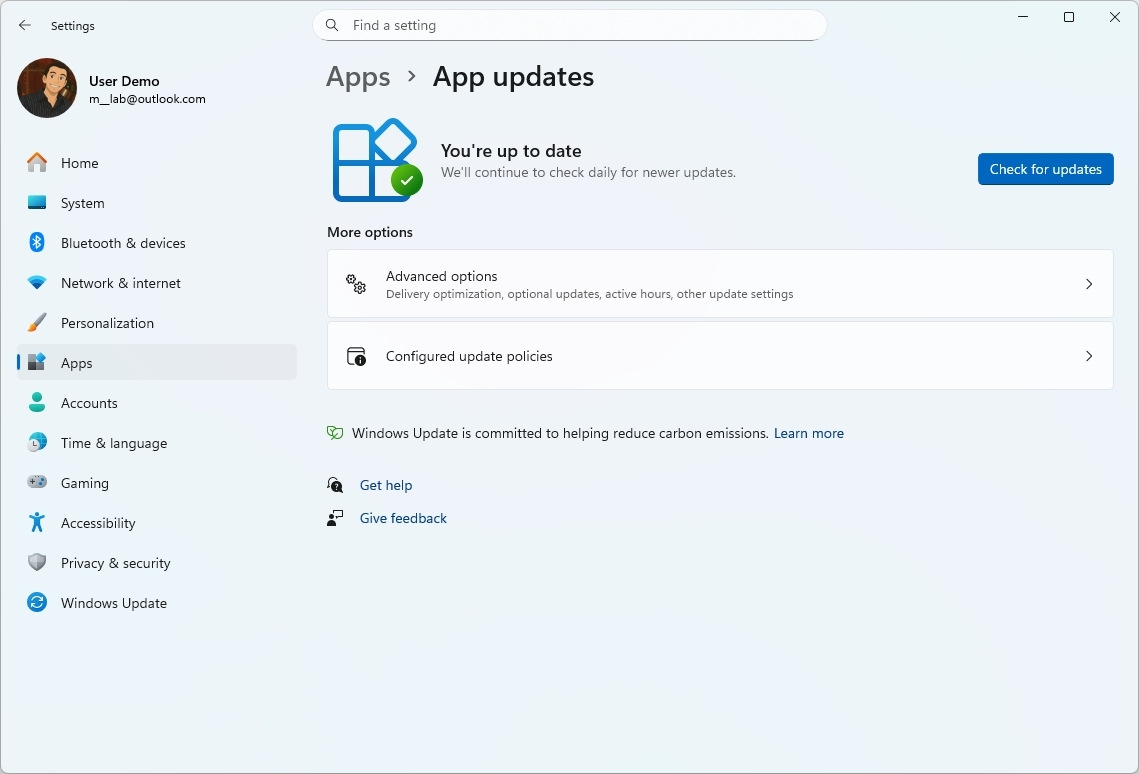Open Personalization settings
The width and height of the screenshot is (1139, 774).
click(107, 323)
